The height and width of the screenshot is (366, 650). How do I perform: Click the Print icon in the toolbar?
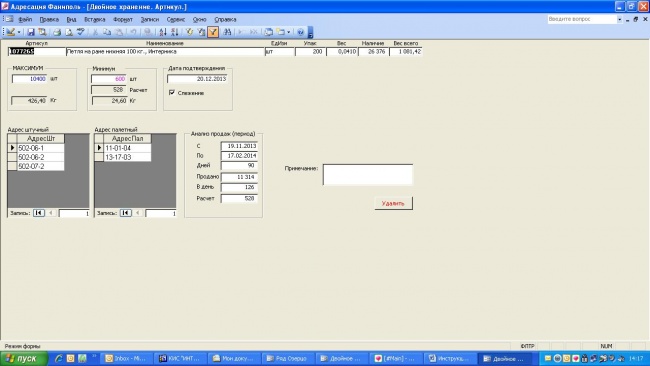click(x=57, y=32)
